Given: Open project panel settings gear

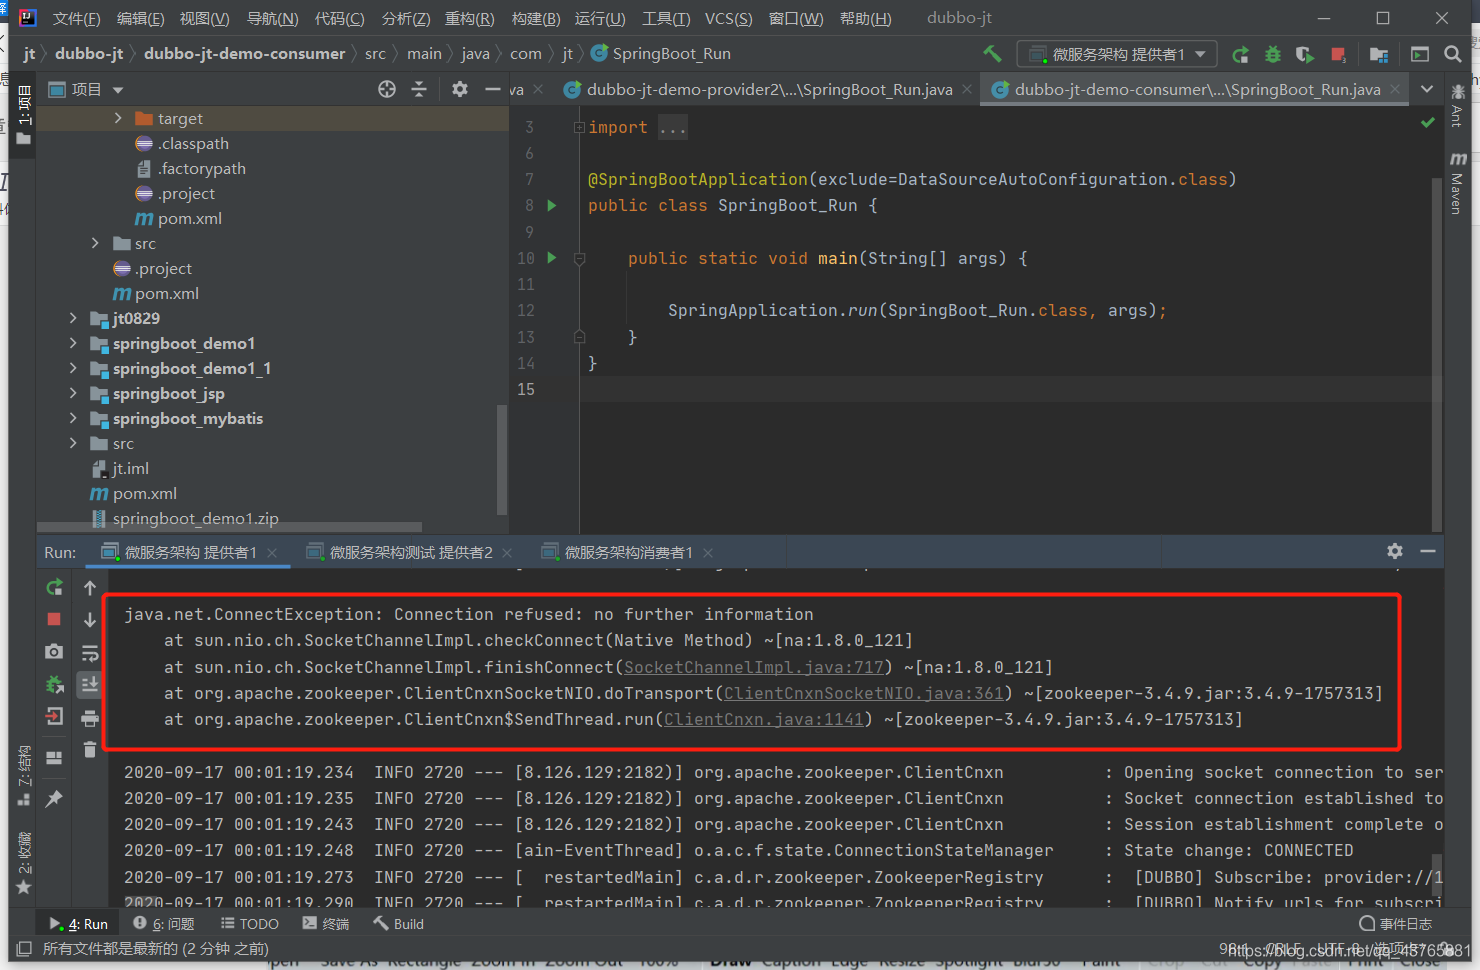Looking at the screenshot, I should tap(459, 89).
